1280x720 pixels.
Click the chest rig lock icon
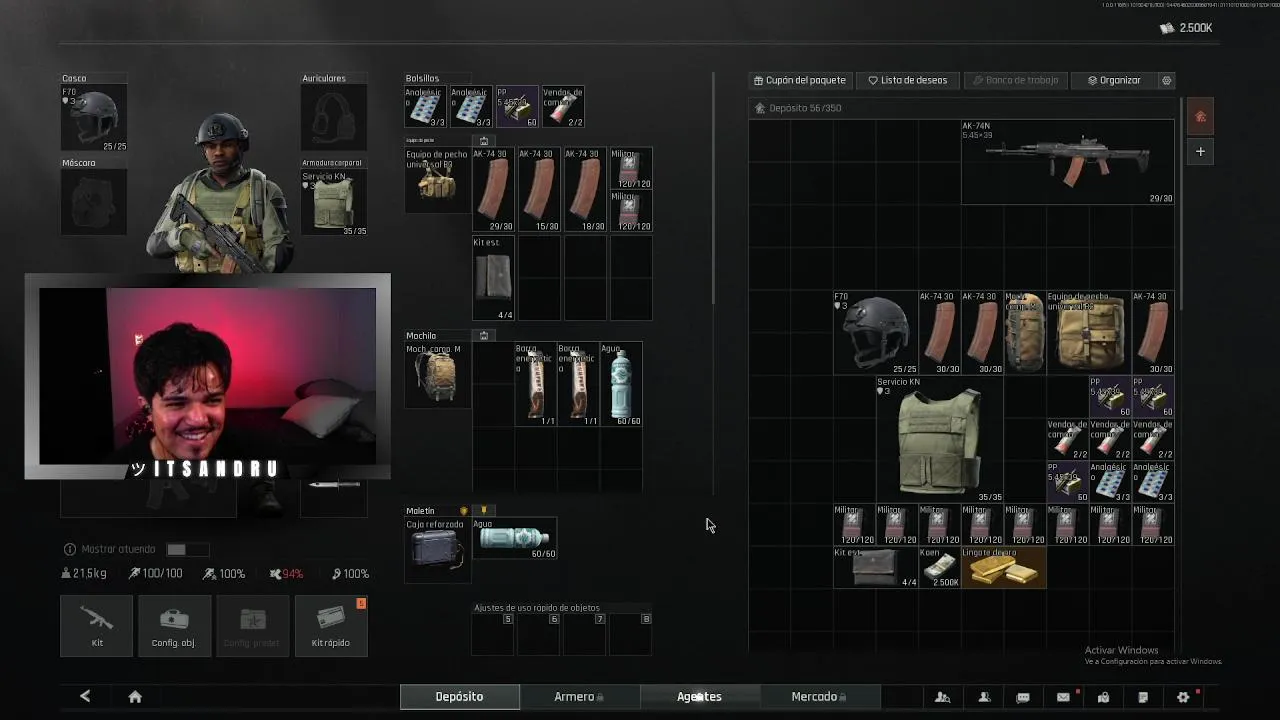(484, 141)
